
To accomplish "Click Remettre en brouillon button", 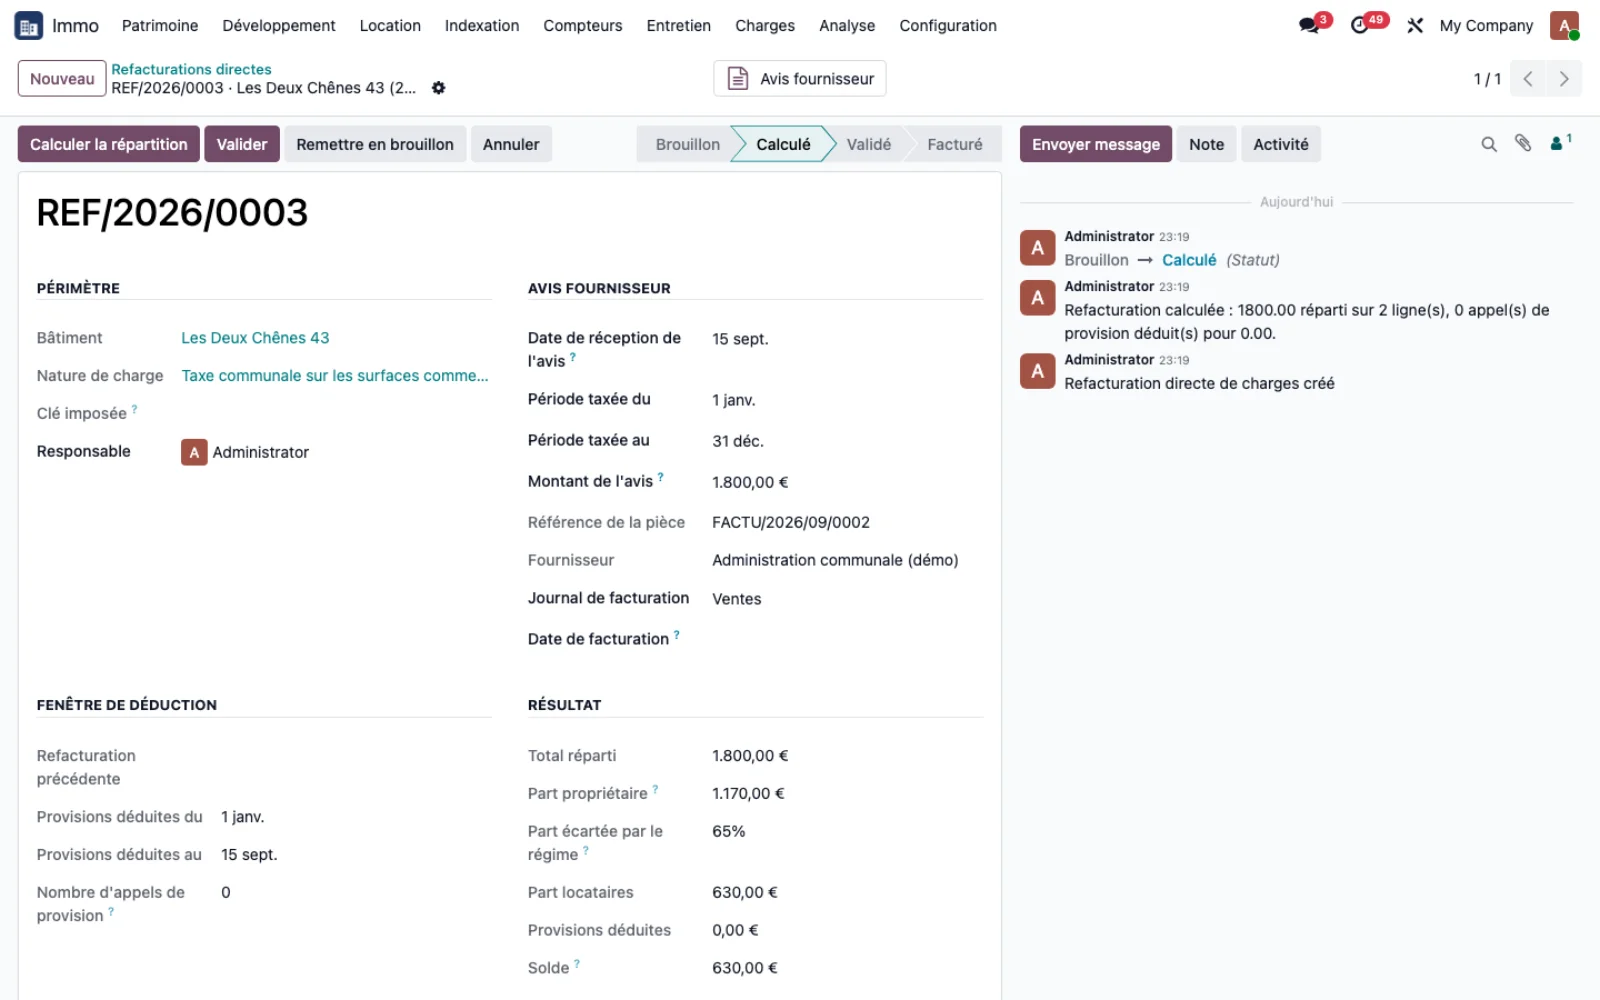I will tap(375, 144).
